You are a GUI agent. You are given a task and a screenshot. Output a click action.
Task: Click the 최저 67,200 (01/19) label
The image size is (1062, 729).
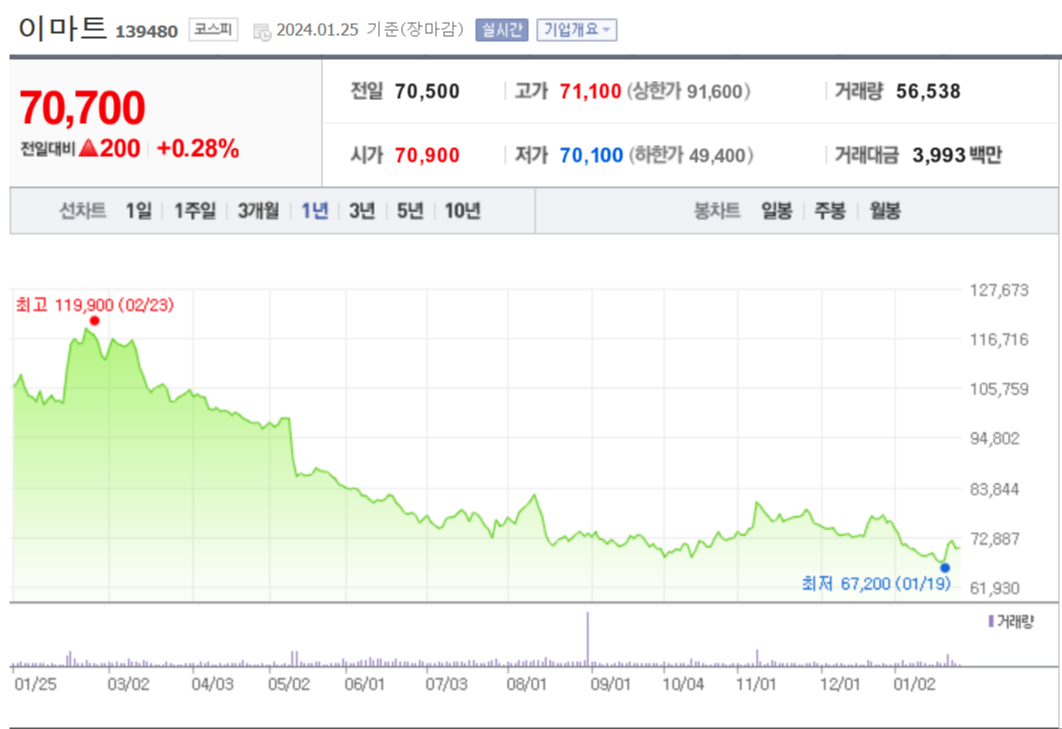pyautogui.click(x=876, y=583)
